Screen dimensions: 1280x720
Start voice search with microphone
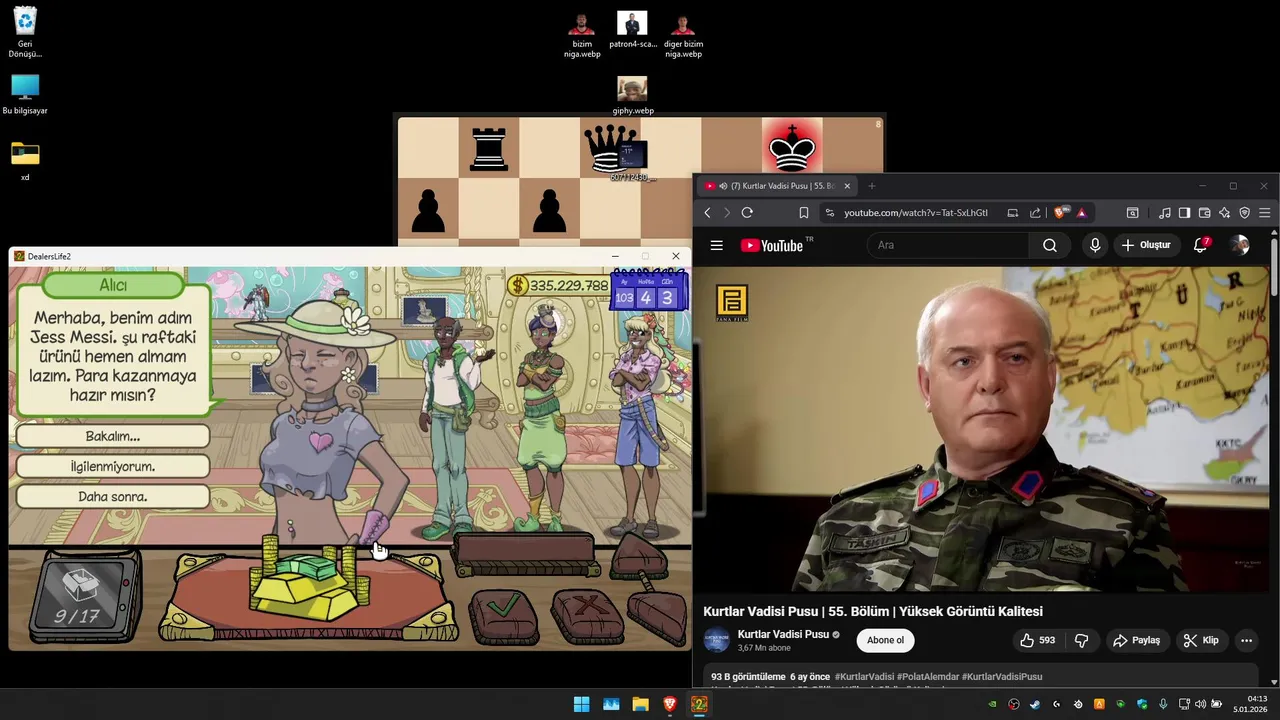pos(1095,245)
